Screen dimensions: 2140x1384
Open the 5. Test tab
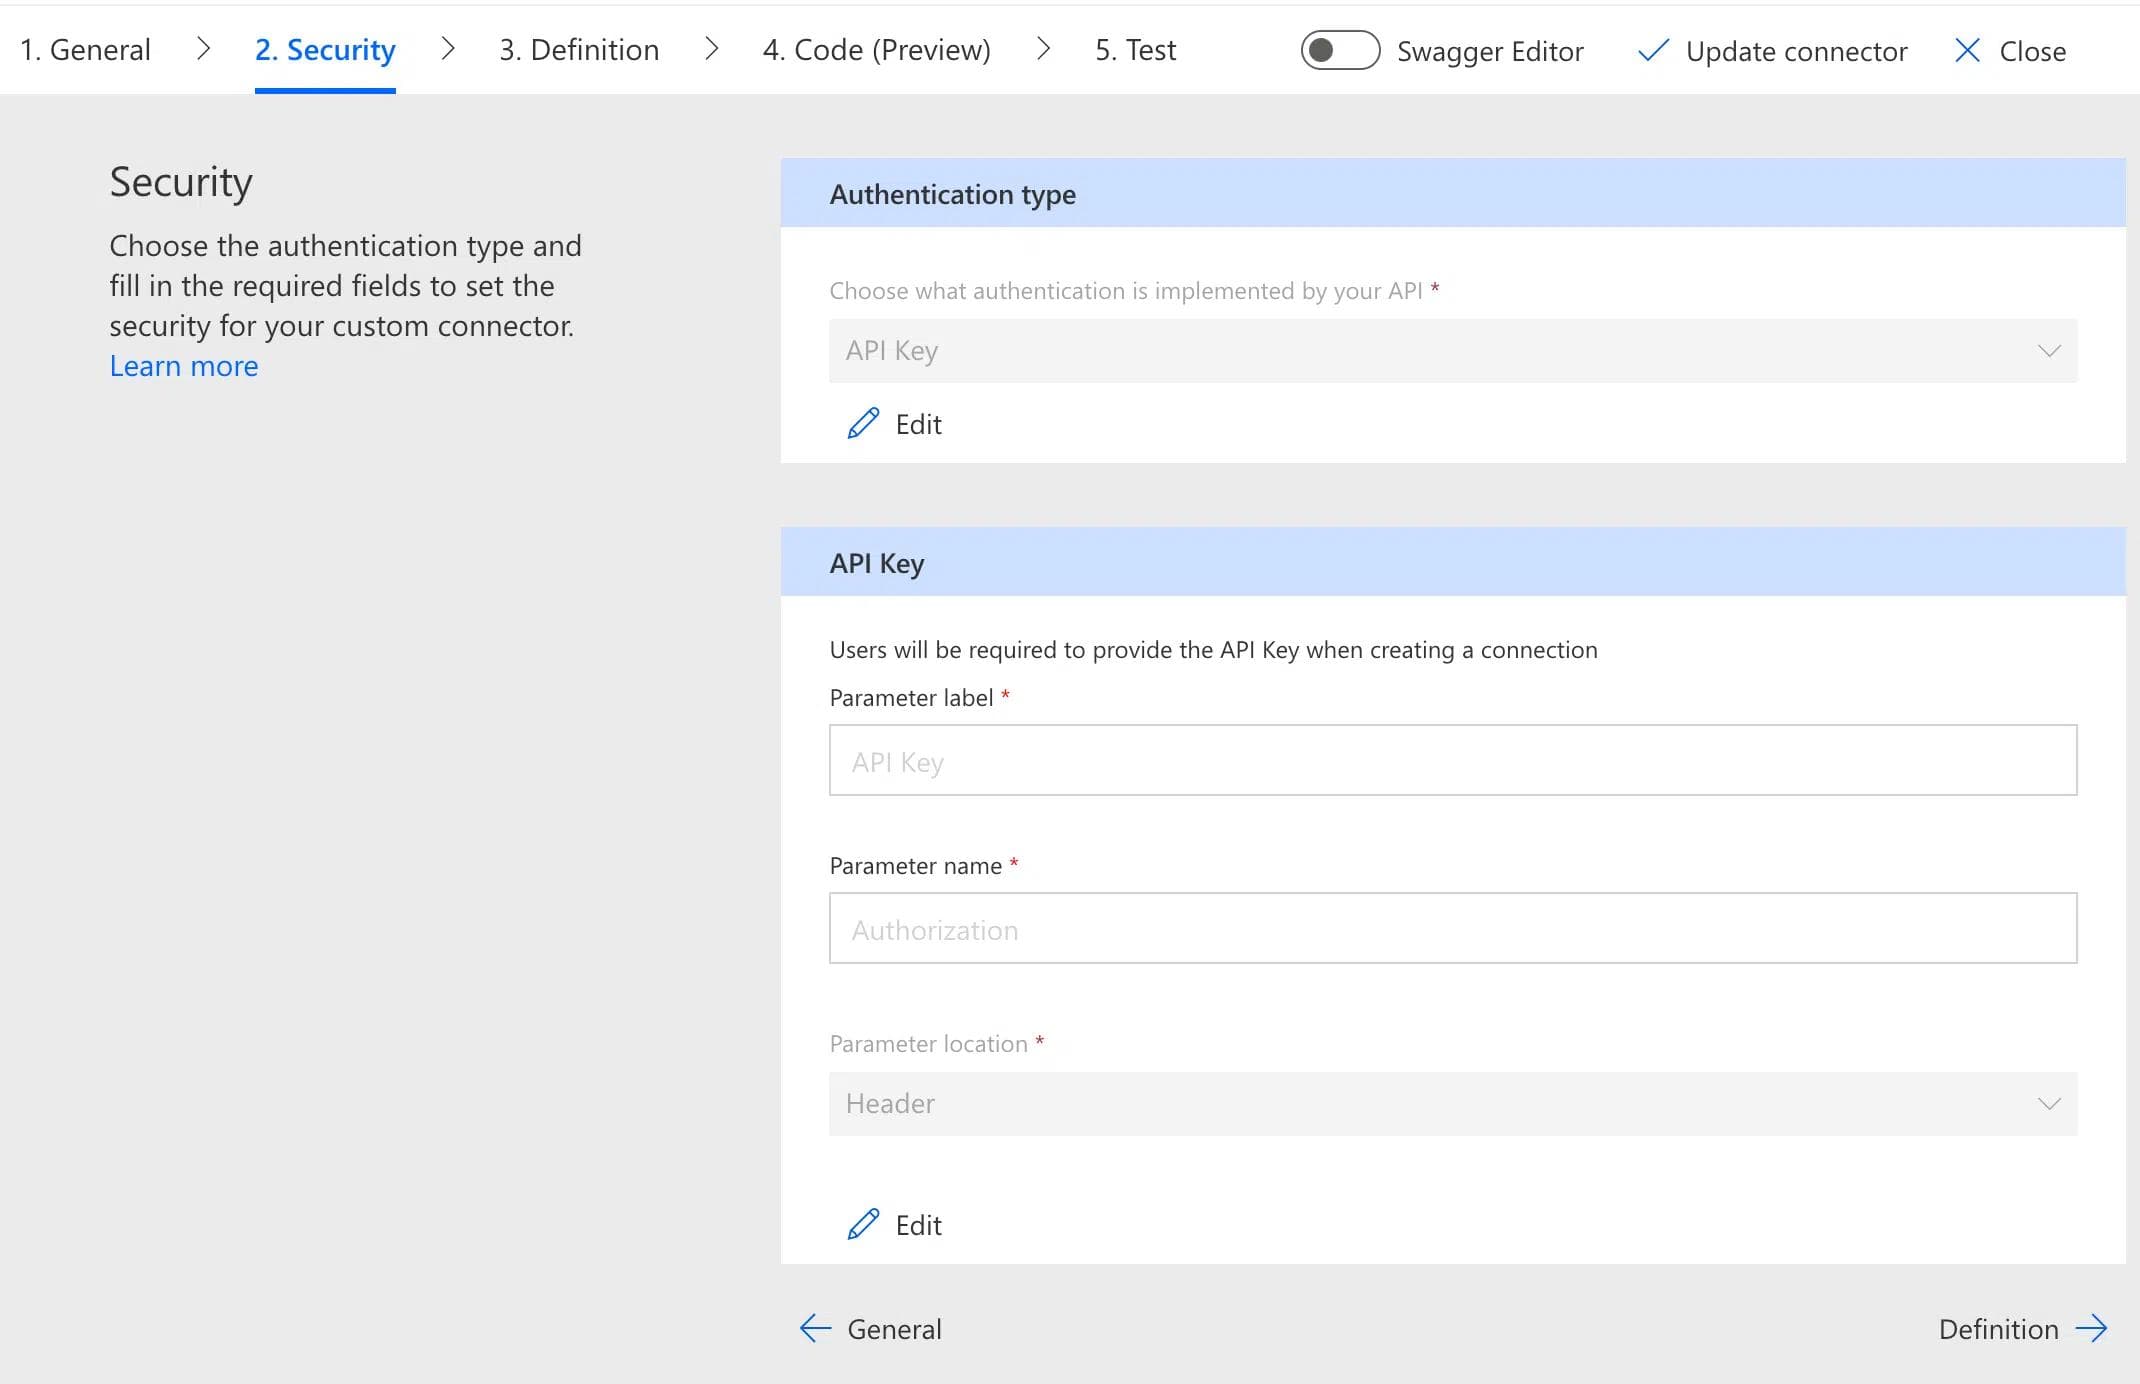point(1135,50)
